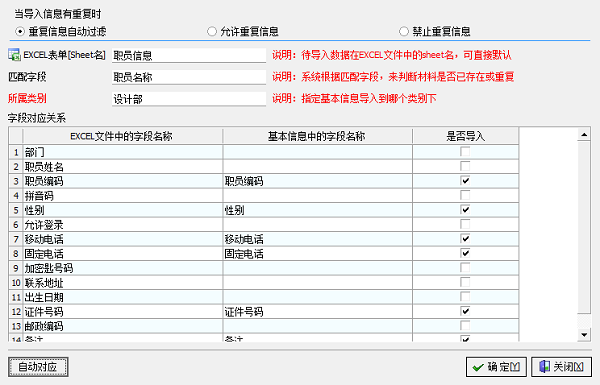The width and height of the screenshot is (600, 385).
Task: Uncheck import for 职员编码 row
Action: (x=465, y=181)
